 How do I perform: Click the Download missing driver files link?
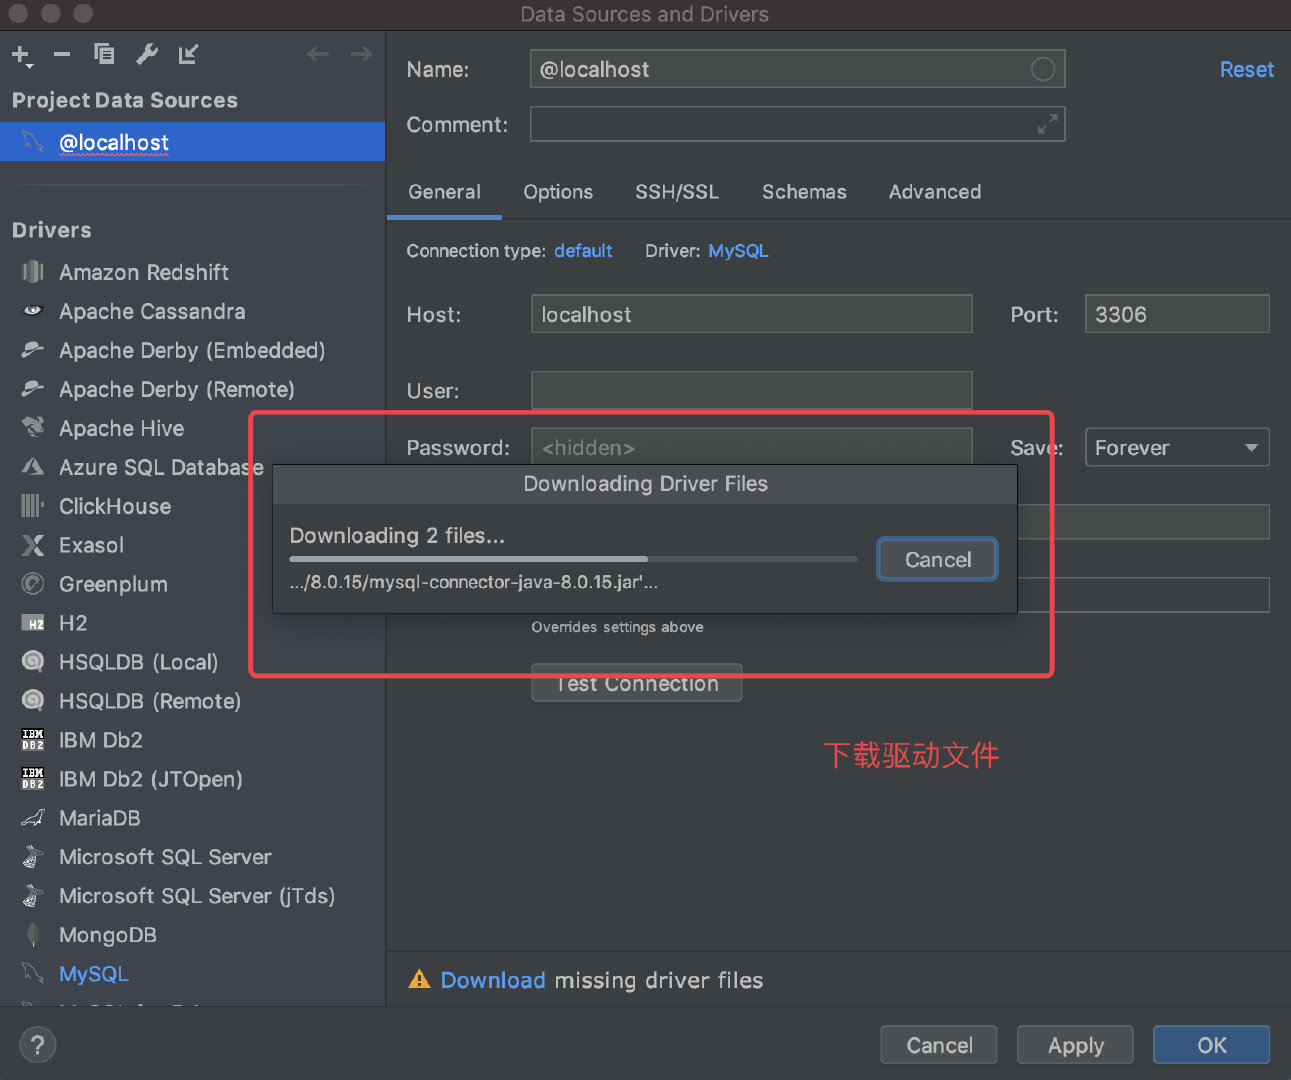click(493, 980)
